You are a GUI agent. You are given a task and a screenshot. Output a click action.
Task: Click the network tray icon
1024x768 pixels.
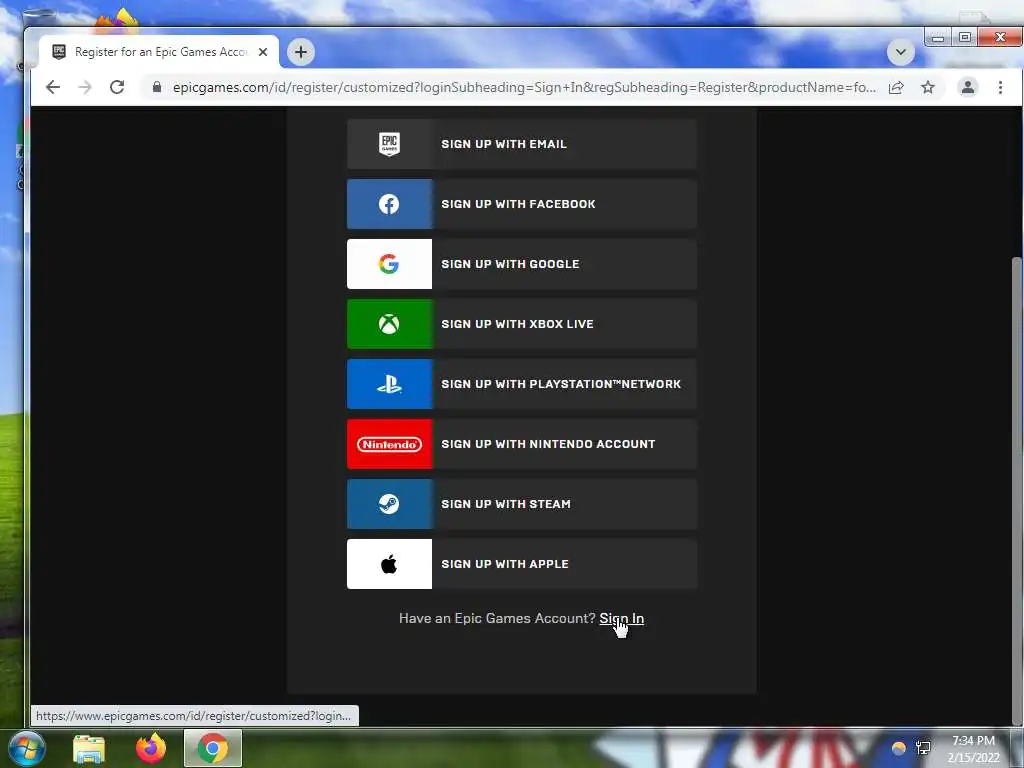tap(923, 748)
